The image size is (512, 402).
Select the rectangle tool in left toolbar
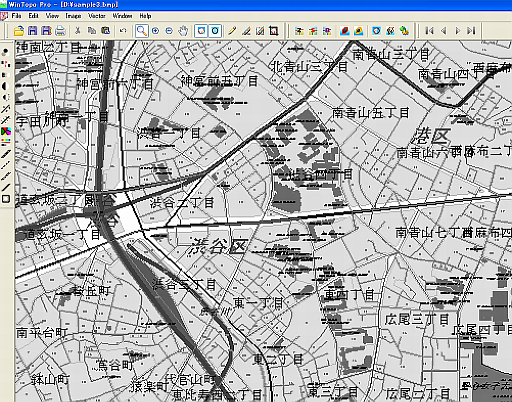[6, 199]
